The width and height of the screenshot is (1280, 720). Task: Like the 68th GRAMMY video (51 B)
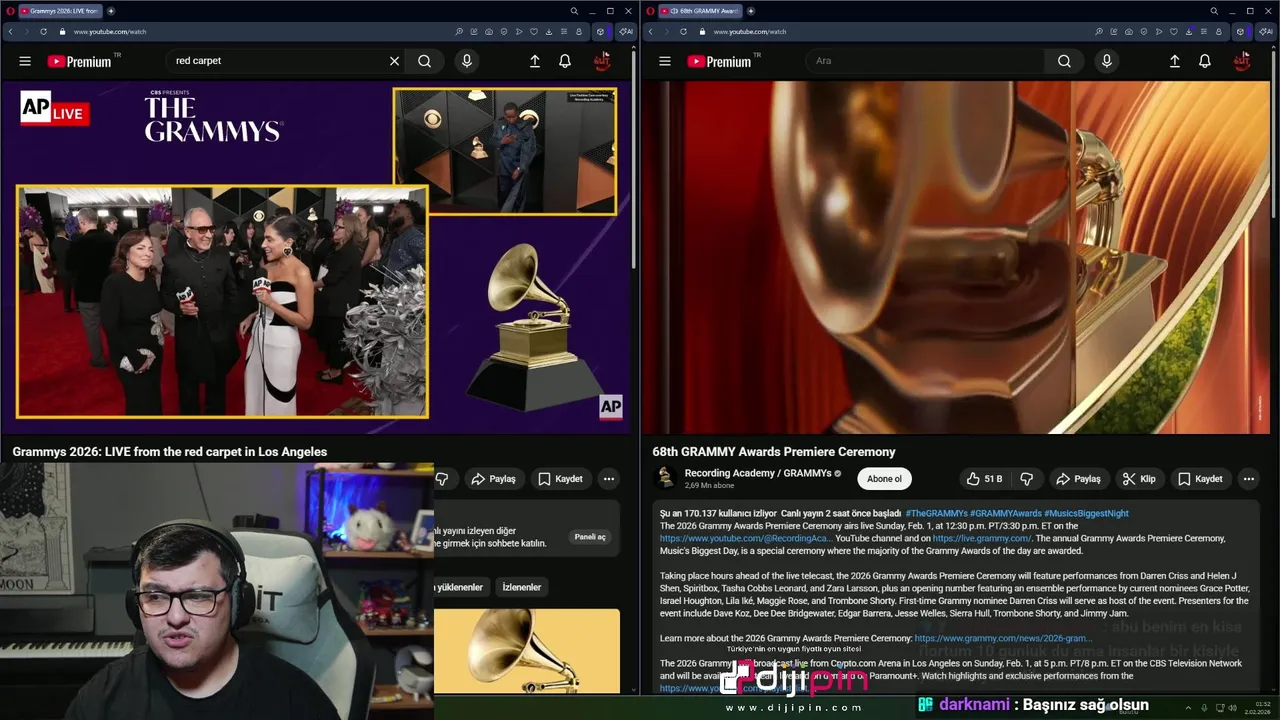(985, 479)
